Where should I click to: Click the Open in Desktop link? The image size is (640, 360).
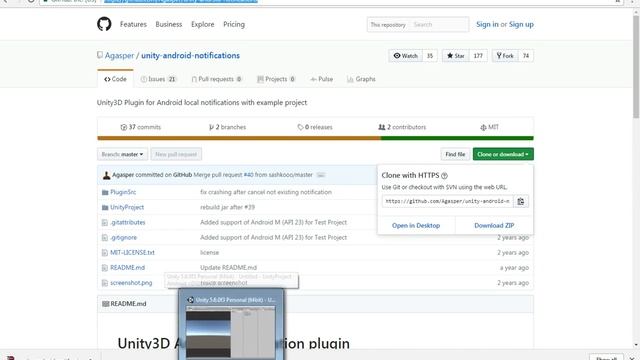point(416,225)
